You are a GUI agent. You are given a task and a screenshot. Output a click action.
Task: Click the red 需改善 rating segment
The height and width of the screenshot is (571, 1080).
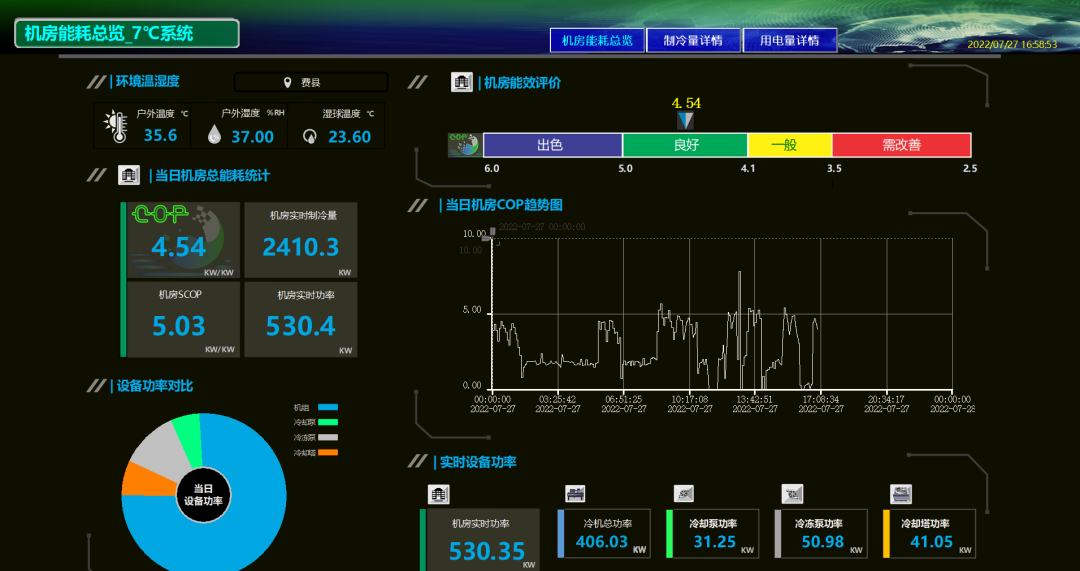click(x=901, y=145)
